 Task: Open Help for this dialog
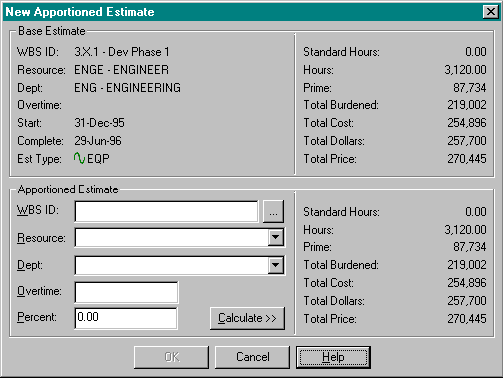333,357
